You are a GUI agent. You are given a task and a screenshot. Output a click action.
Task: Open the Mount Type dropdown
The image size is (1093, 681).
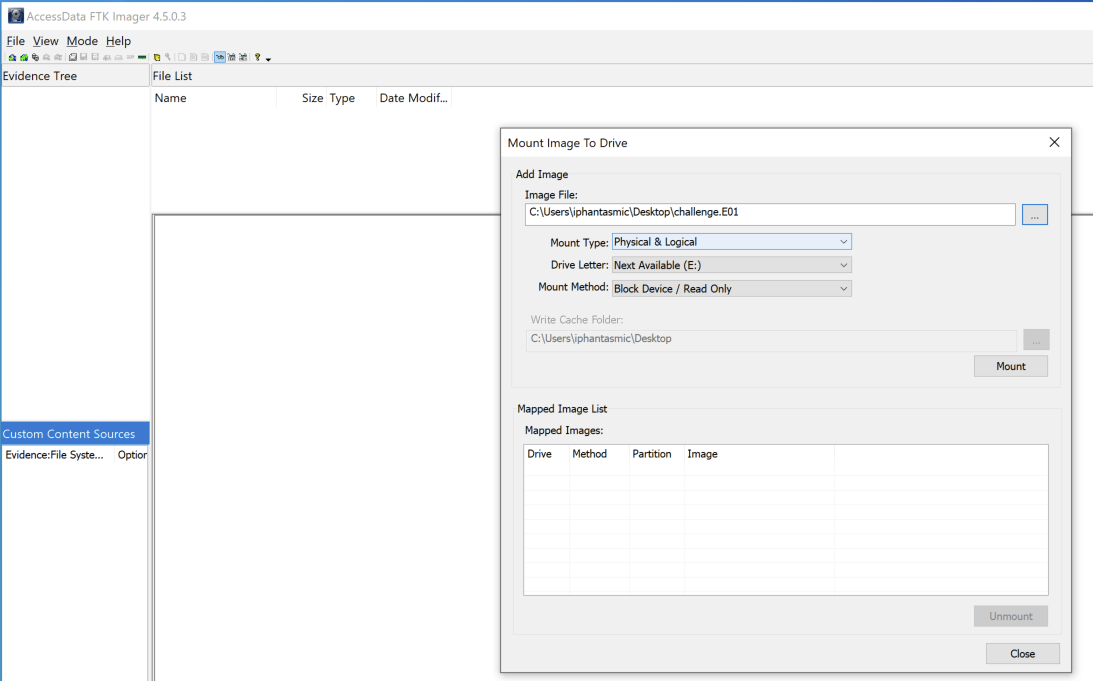[731, 242]
